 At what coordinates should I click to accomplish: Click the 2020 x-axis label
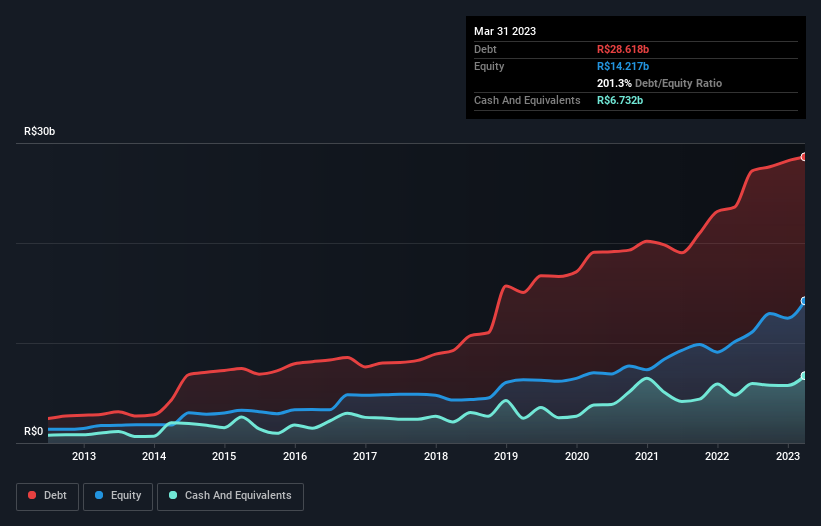[576, 456]
